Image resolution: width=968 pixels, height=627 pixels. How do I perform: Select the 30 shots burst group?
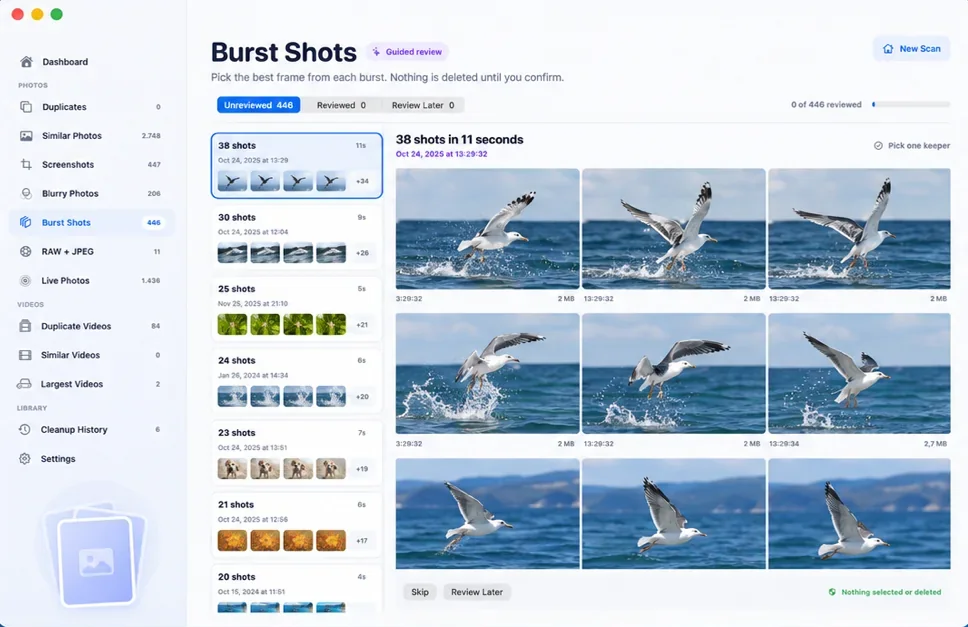coord(296,237)
